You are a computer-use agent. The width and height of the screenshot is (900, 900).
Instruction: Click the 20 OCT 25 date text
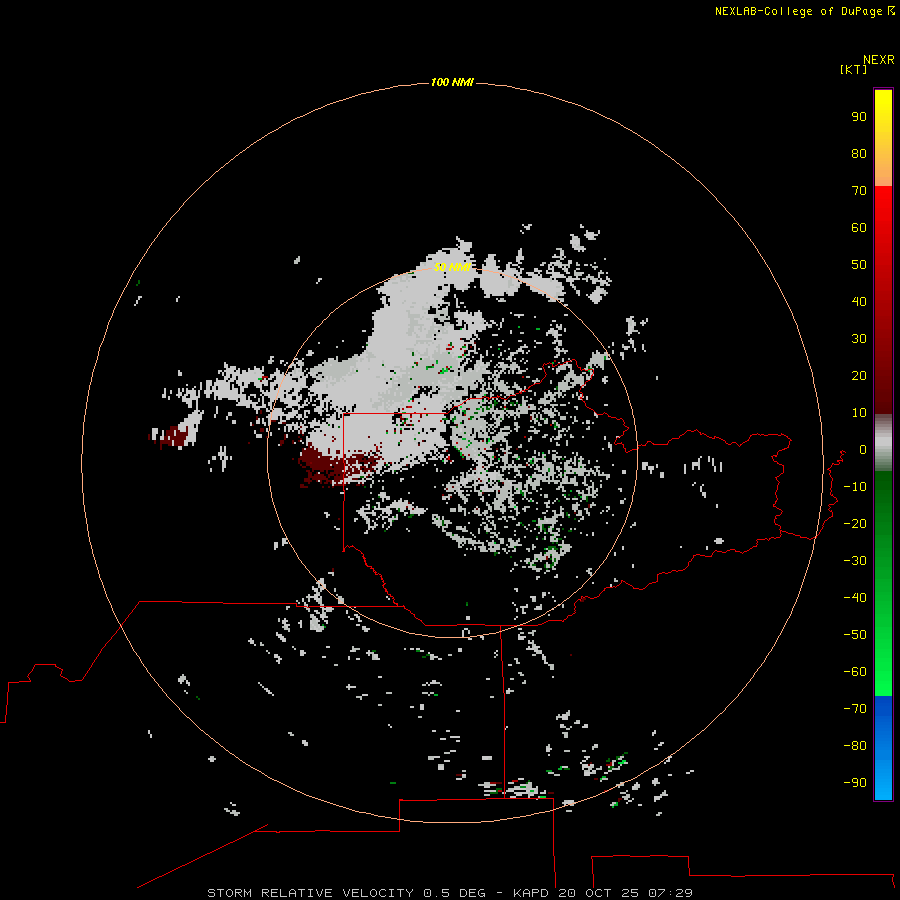pos(599,893)
